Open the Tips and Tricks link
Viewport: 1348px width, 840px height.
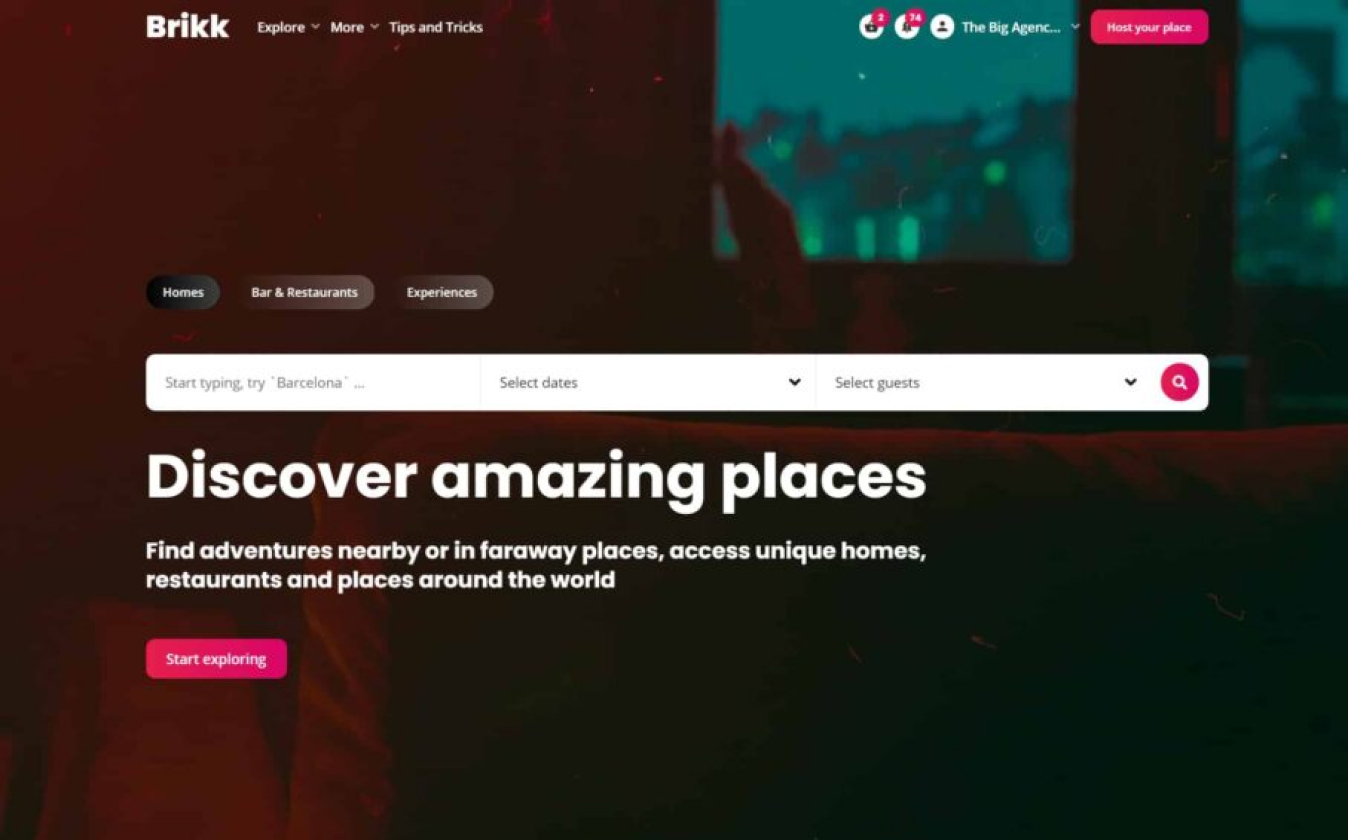[x=436, y=27]
